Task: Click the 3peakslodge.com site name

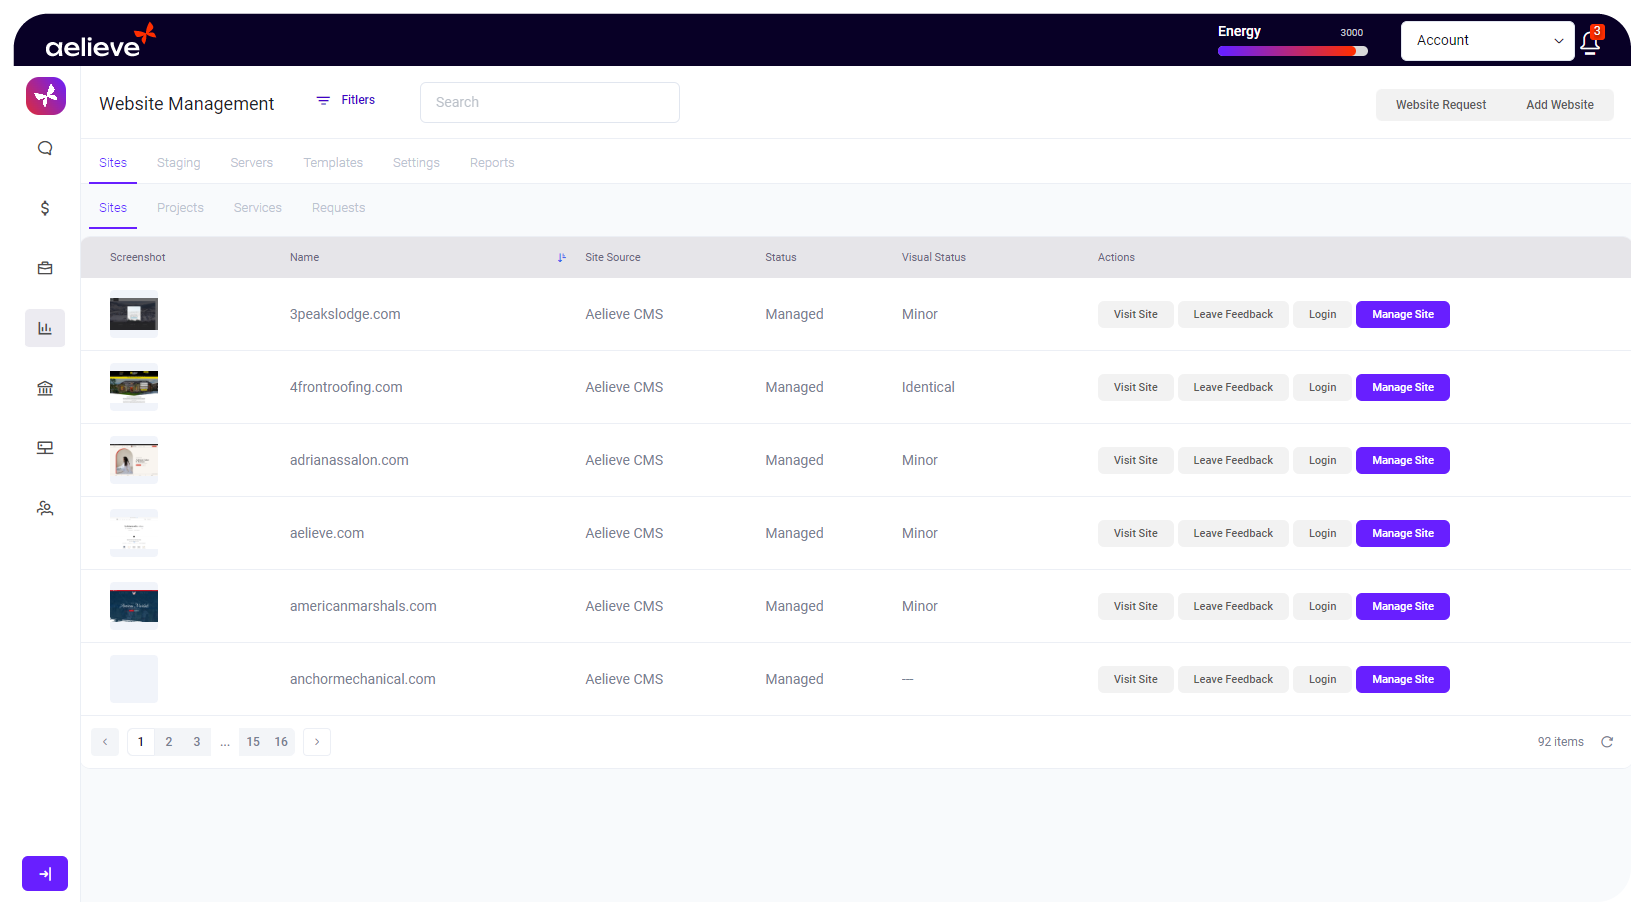Action: [345, 314]
